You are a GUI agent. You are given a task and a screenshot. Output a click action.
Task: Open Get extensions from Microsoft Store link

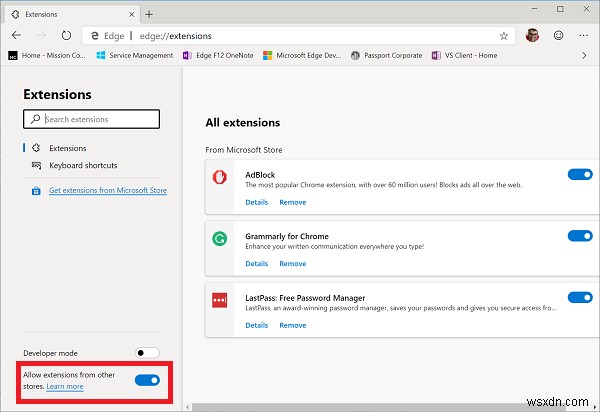[108, 190]
